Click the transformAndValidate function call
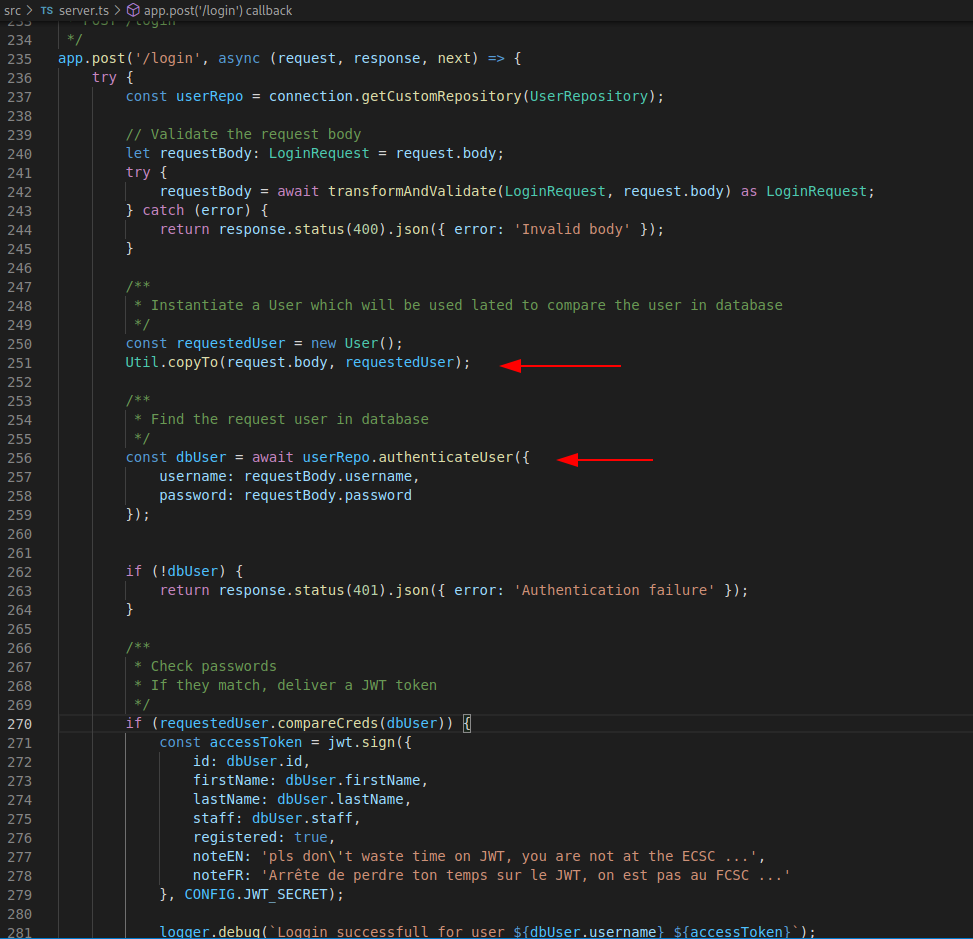 click(412, 191)
